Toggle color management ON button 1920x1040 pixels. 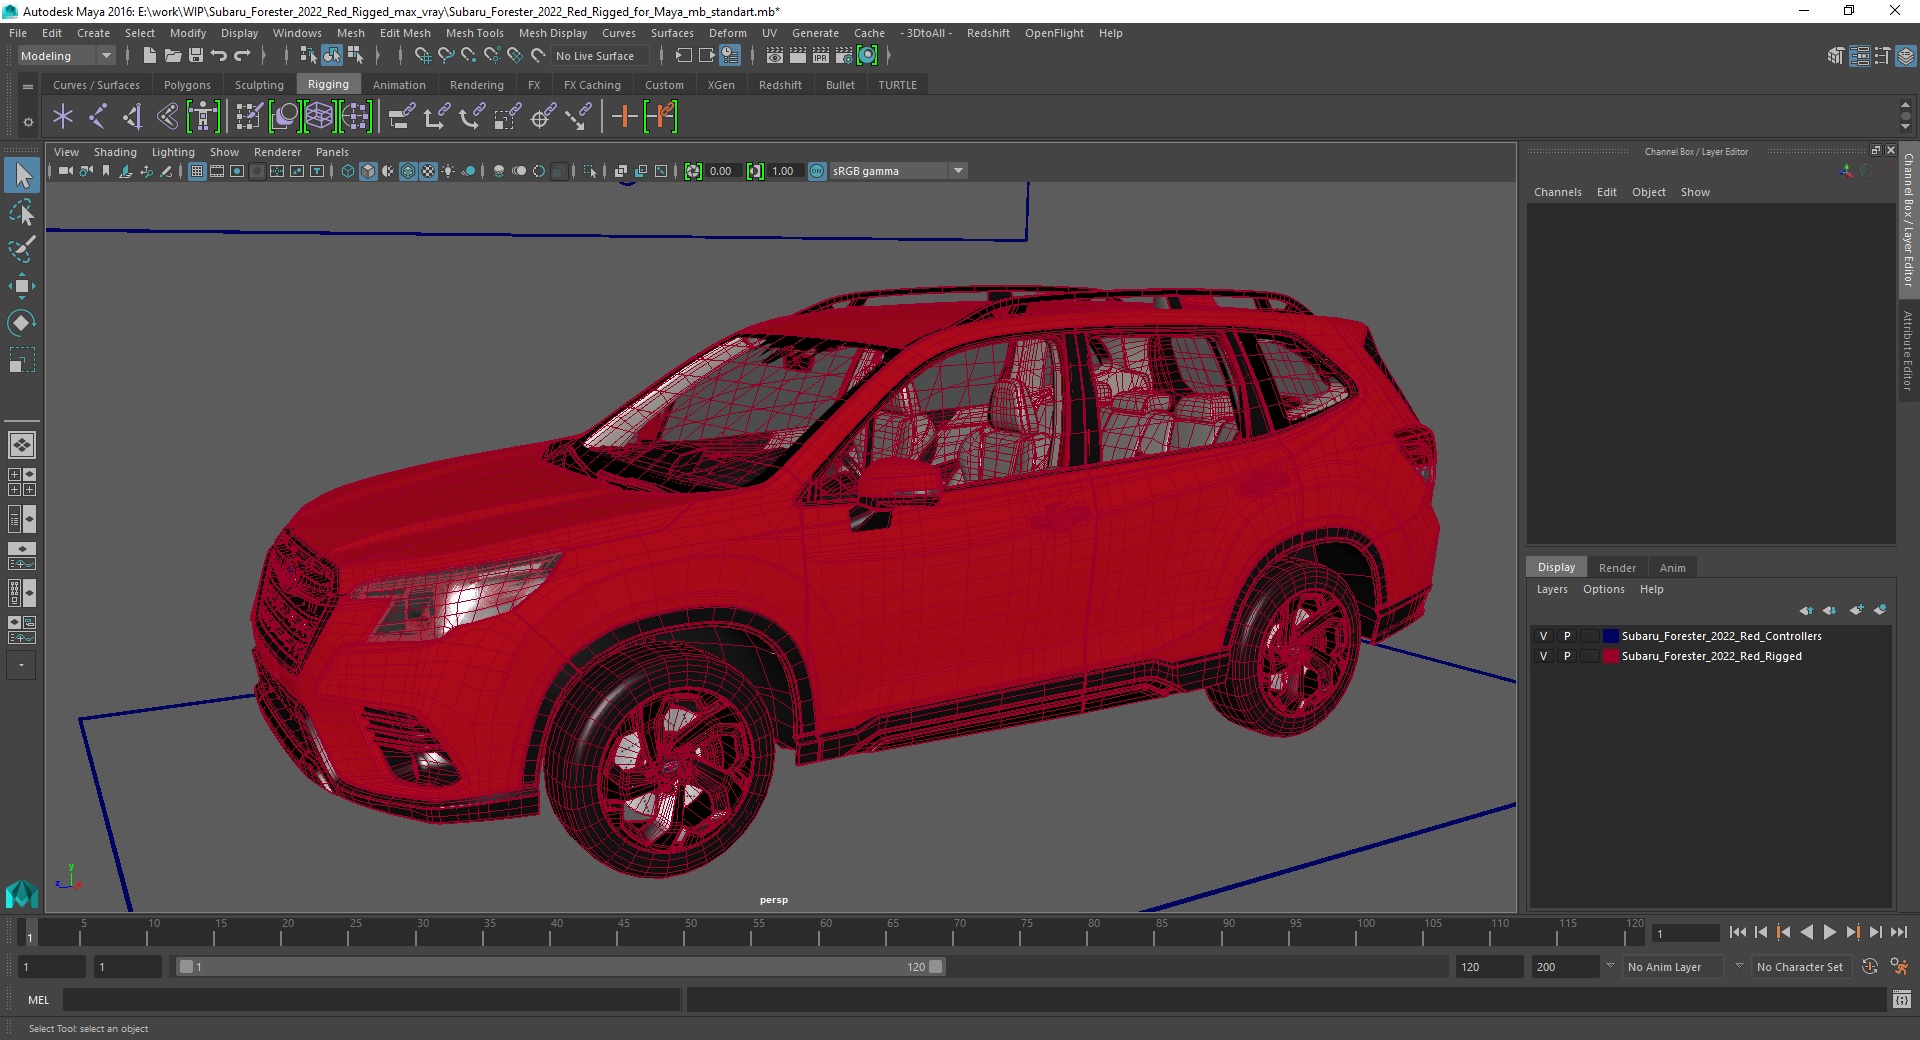click(x=817, y=171)
